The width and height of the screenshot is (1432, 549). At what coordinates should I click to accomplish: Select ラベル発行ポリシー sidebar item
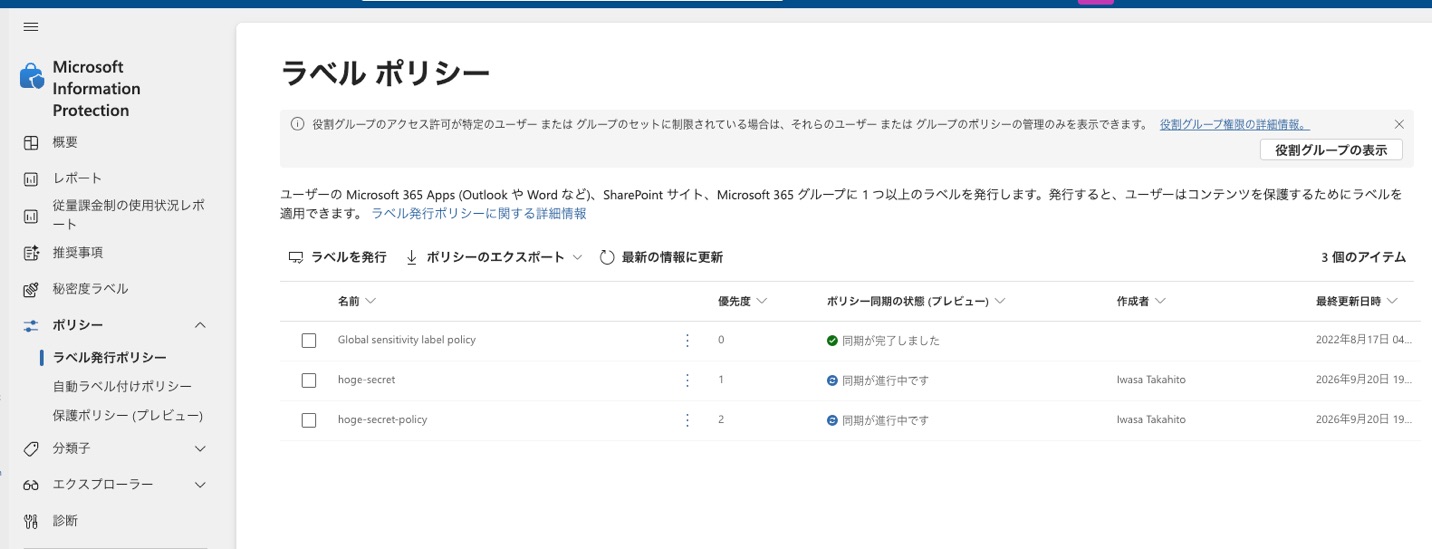(110, 358)
